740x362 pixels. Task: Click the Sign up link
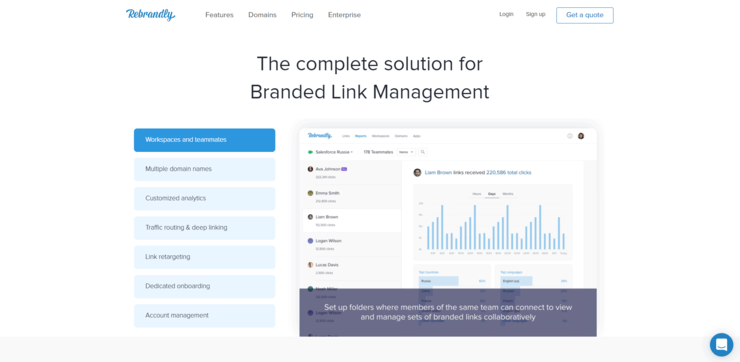(535, 14)
